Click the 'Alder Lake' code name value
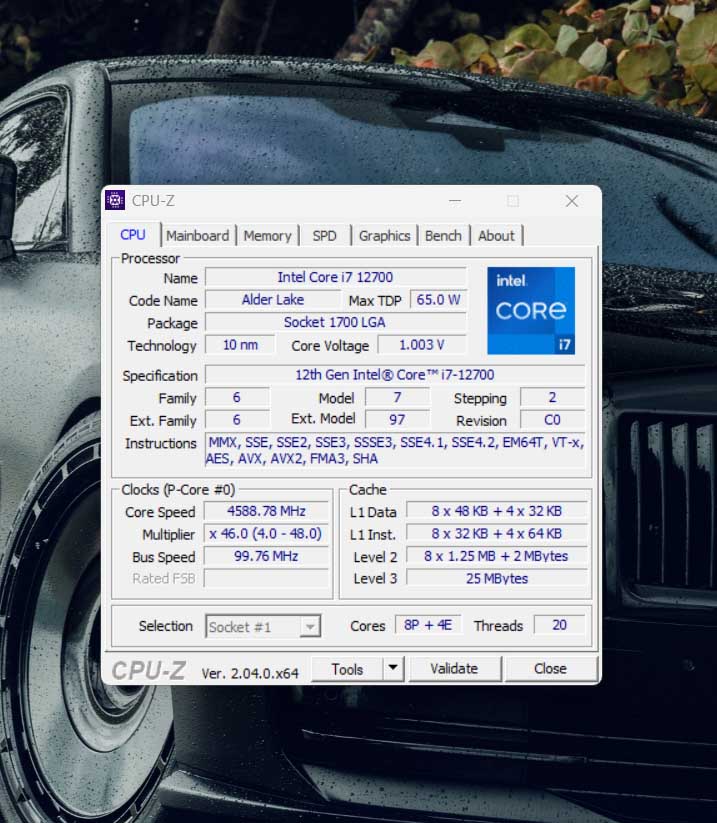Screen dimensions: 717x823 tap(273, 300)
